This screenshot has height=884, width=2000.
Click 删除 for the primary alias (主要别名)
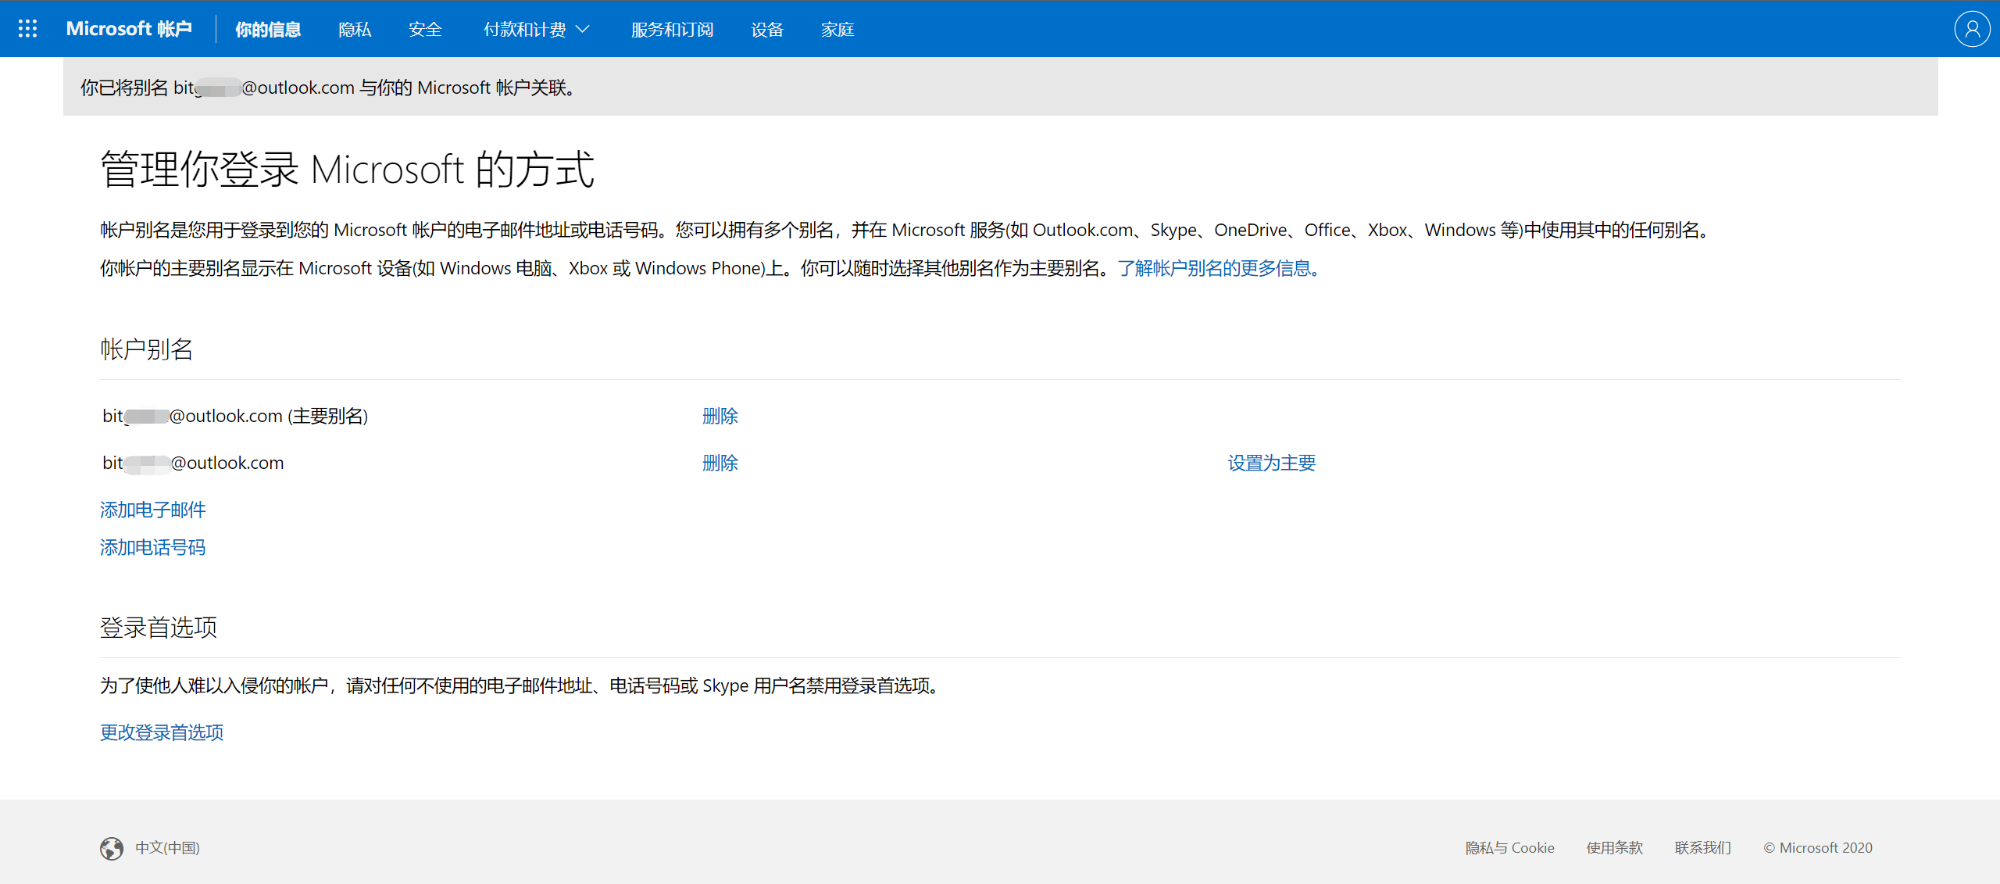point(720,416)
